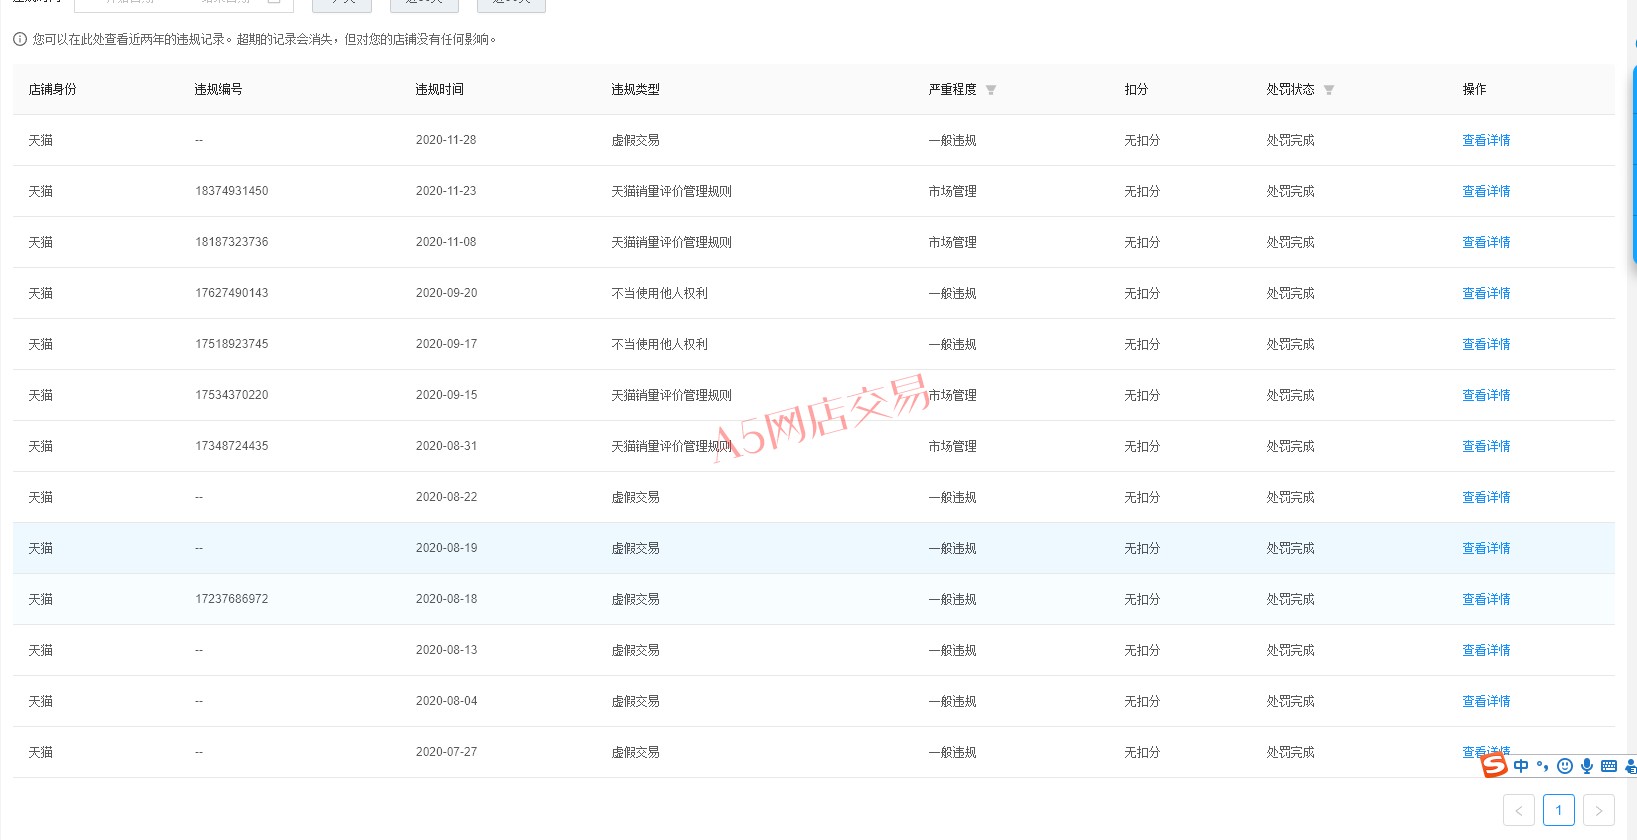
Task: Go to the next page arrow
Action: pyautogui.click(x=1599, y=810)
